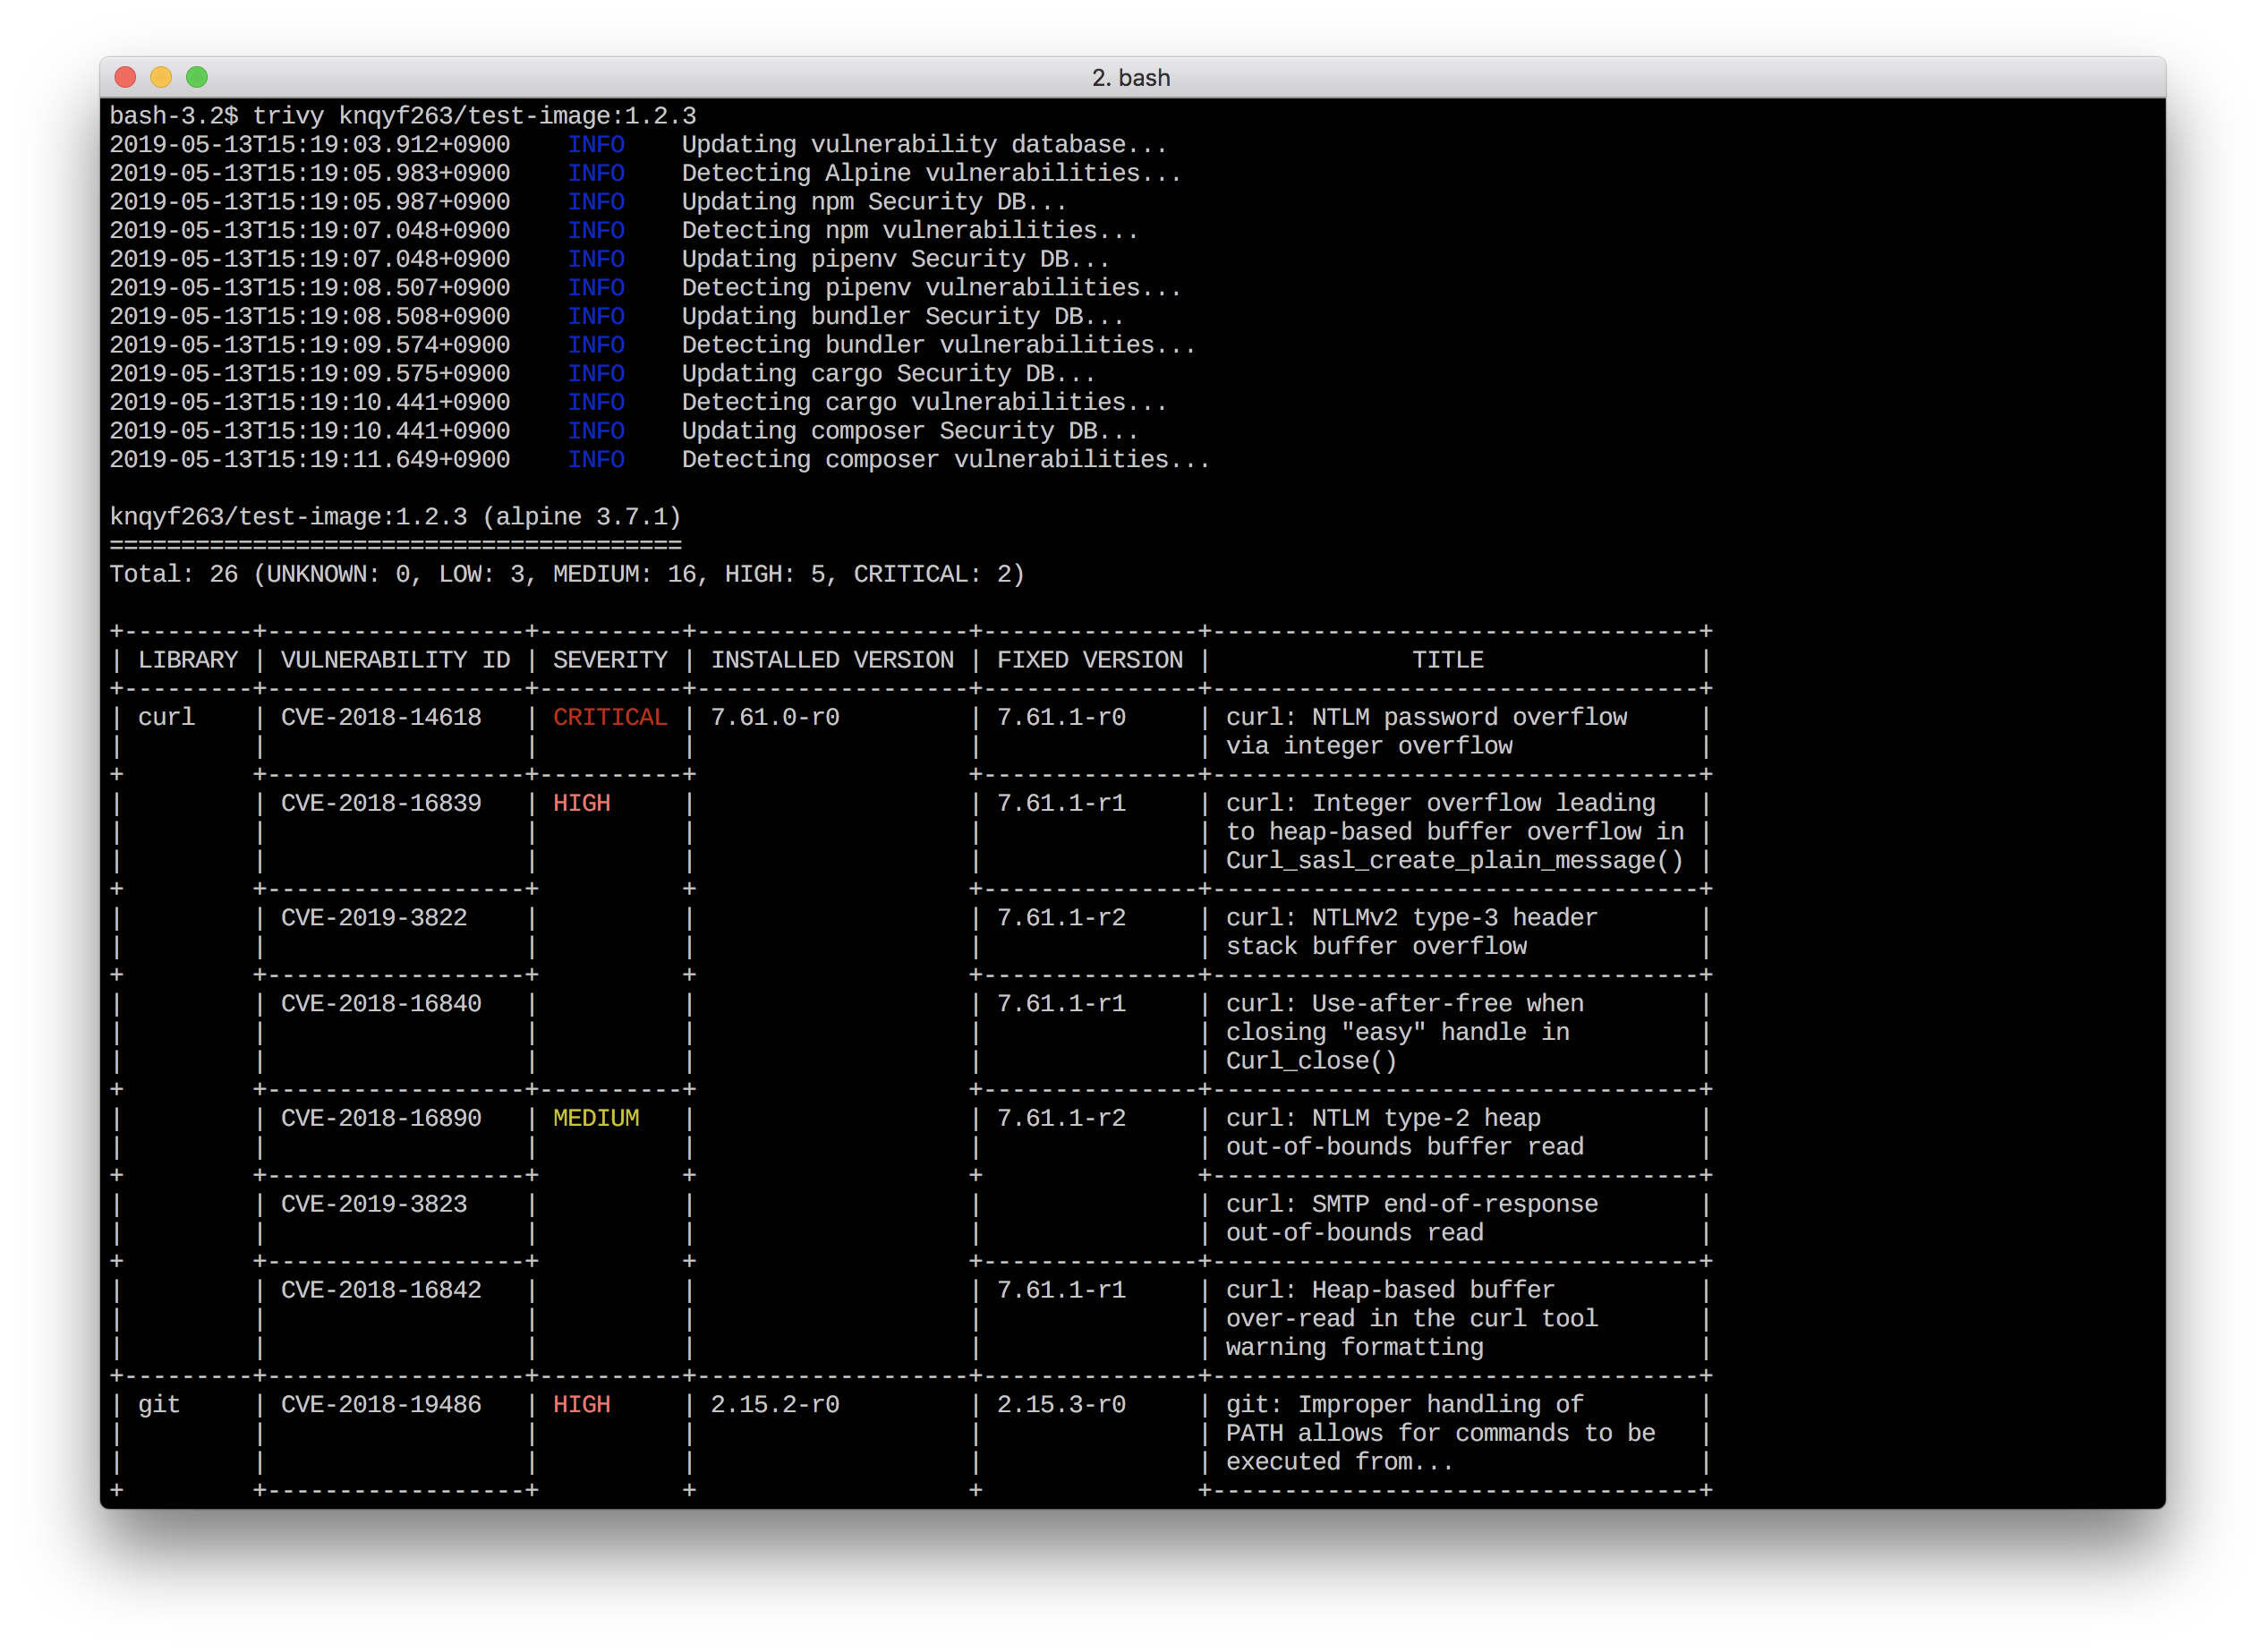Click the red close window button

[x=125, y=77]
